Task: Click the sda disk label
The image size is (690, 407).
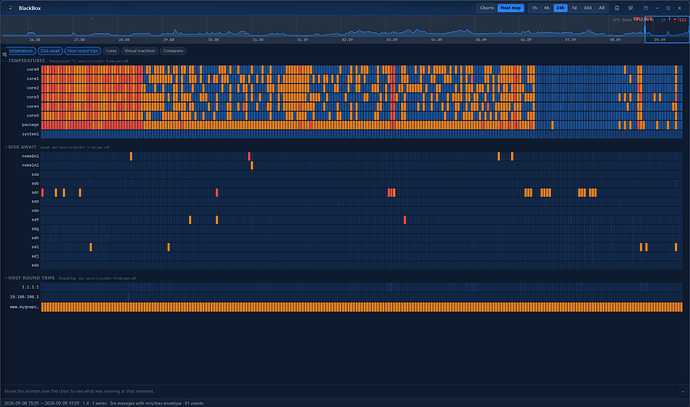Action: (35, 175)
